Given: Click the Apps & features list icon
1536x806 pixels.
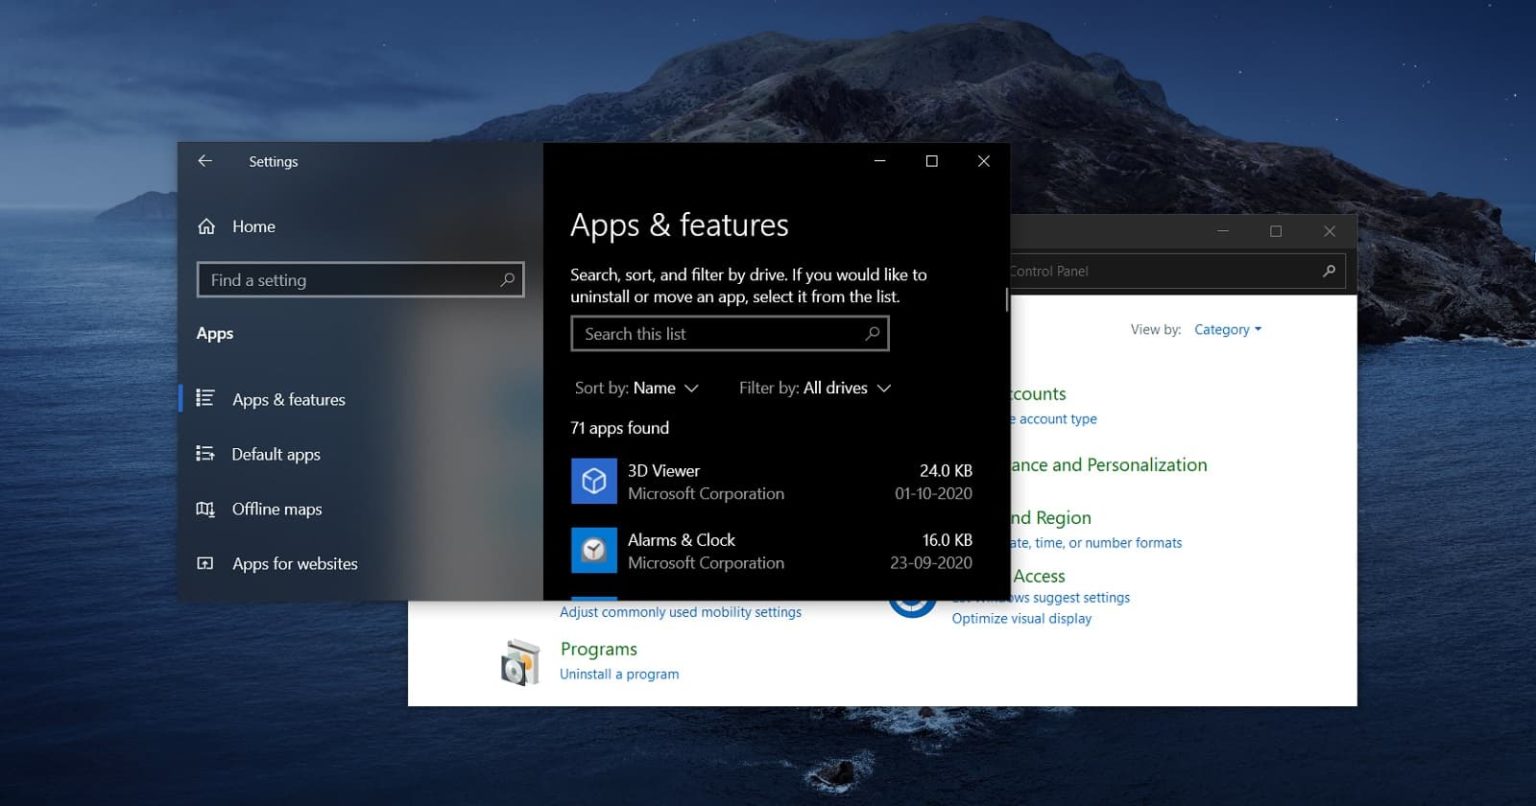Looking at the screenshot, I should pyautogui.click(x=204, y=398).
